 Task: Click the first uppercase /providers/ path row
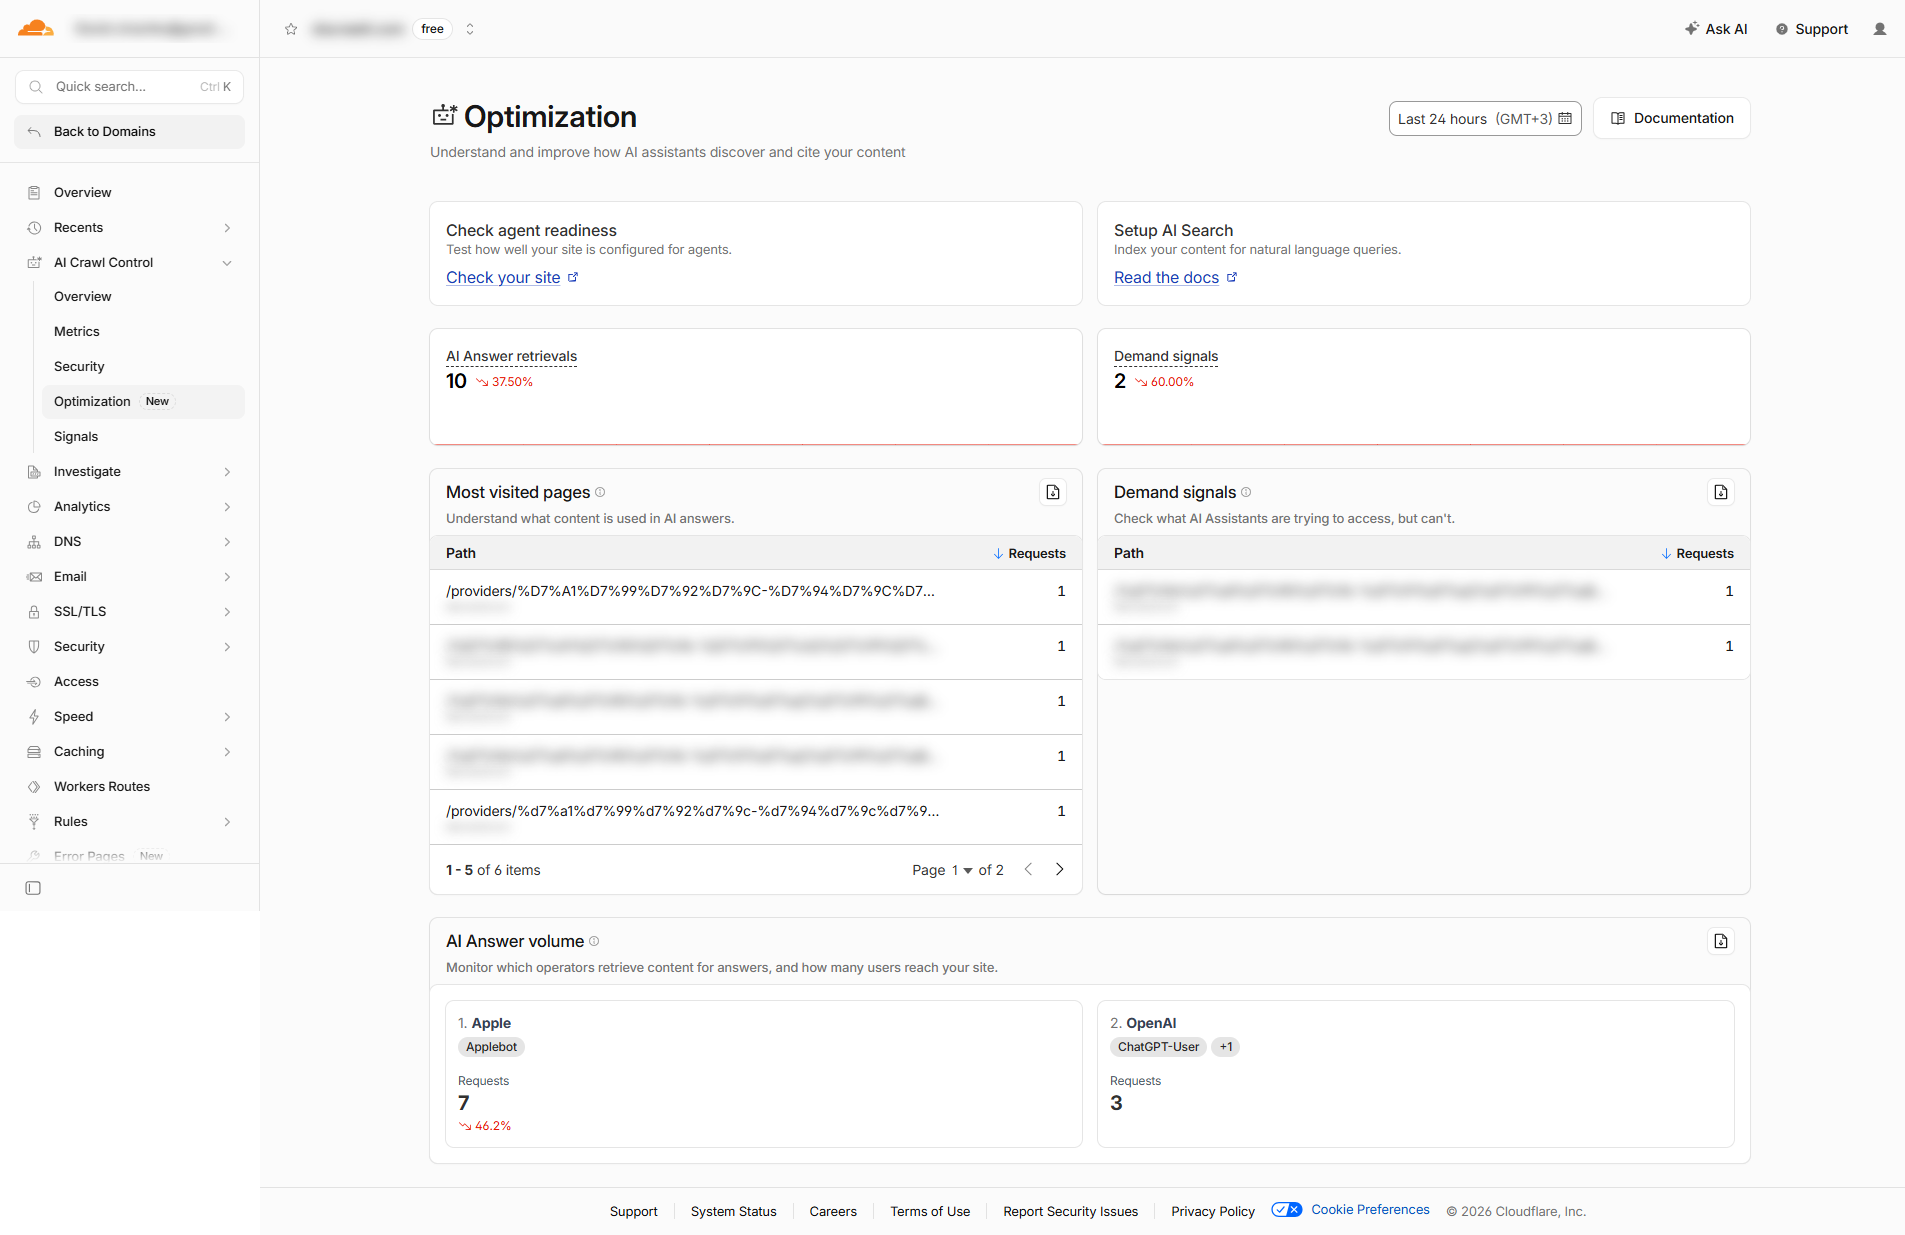point(756,598)
